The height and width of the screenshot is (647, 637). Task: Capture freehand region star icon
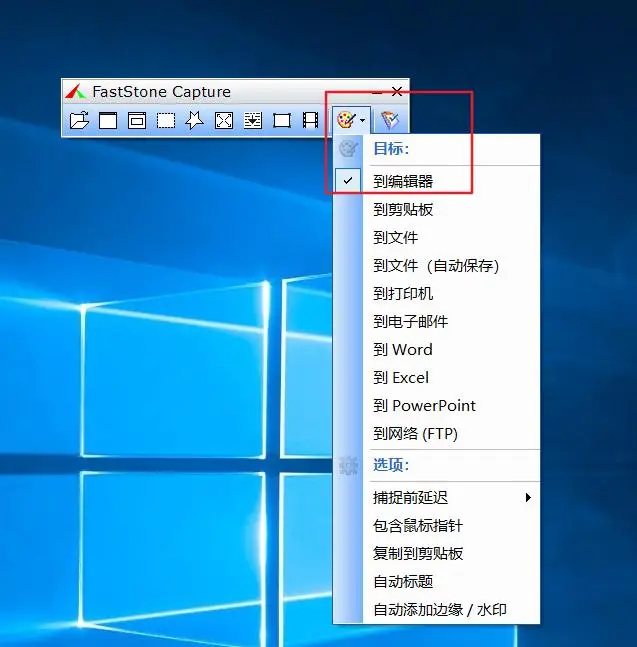[195, 120]
